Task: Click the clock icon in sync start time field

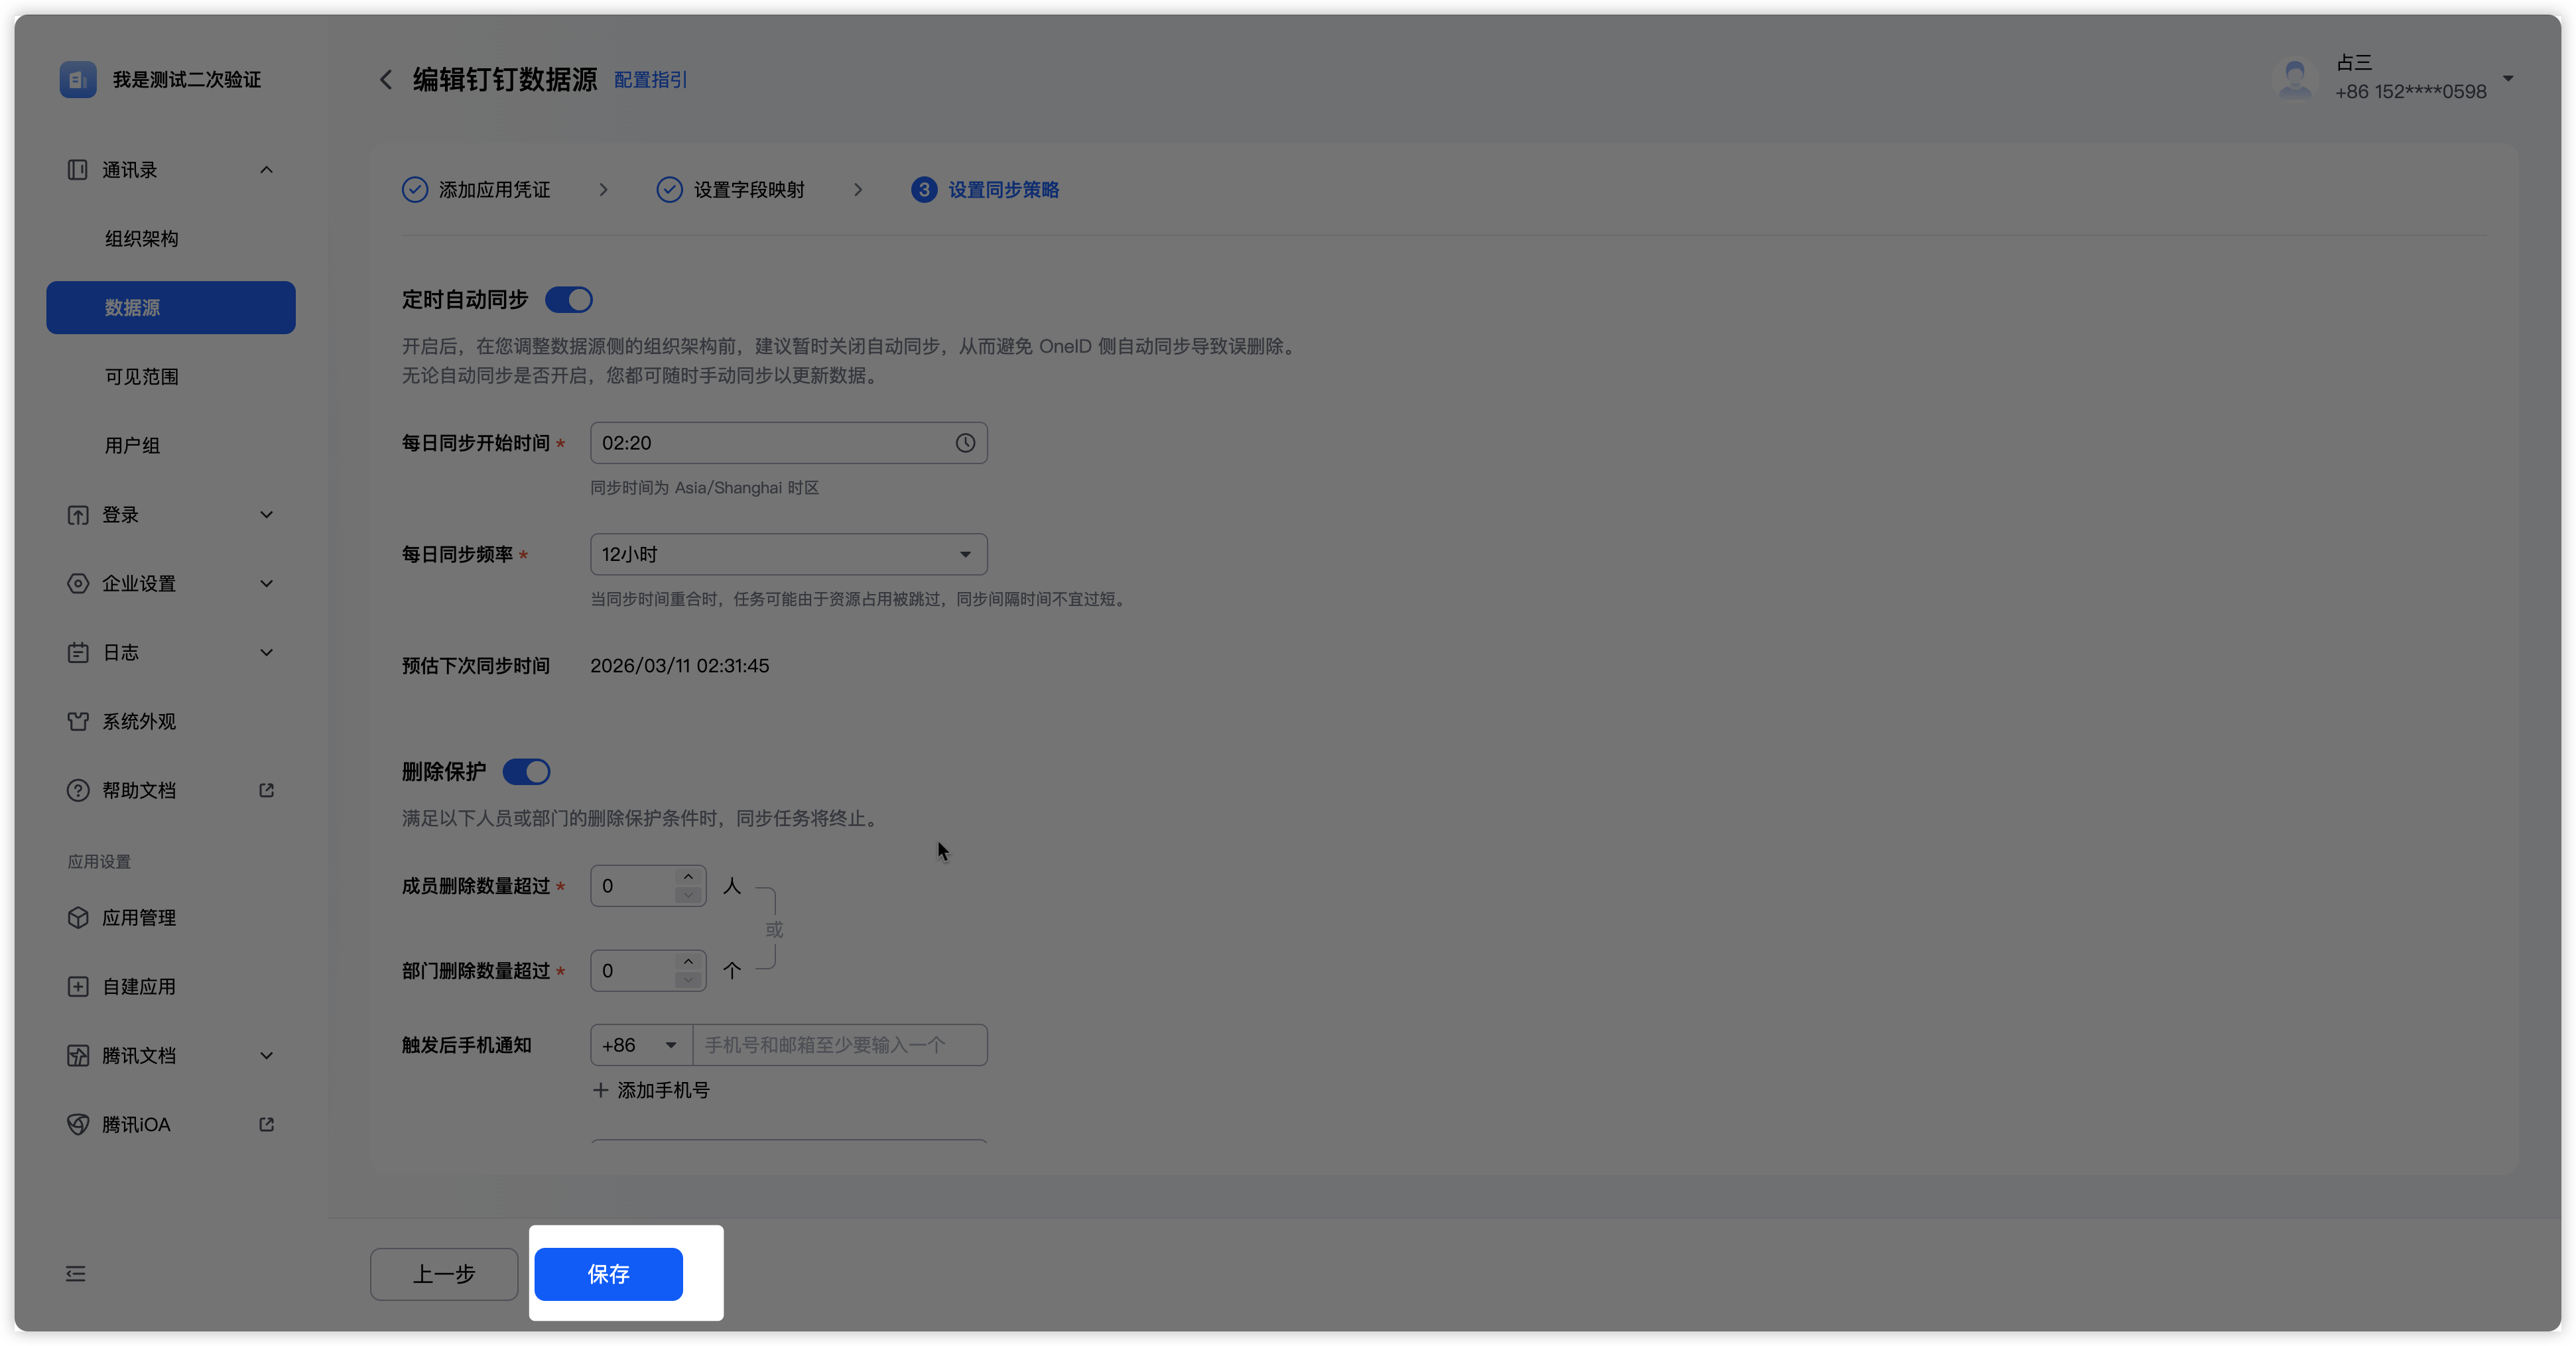Action: point(964,443)
